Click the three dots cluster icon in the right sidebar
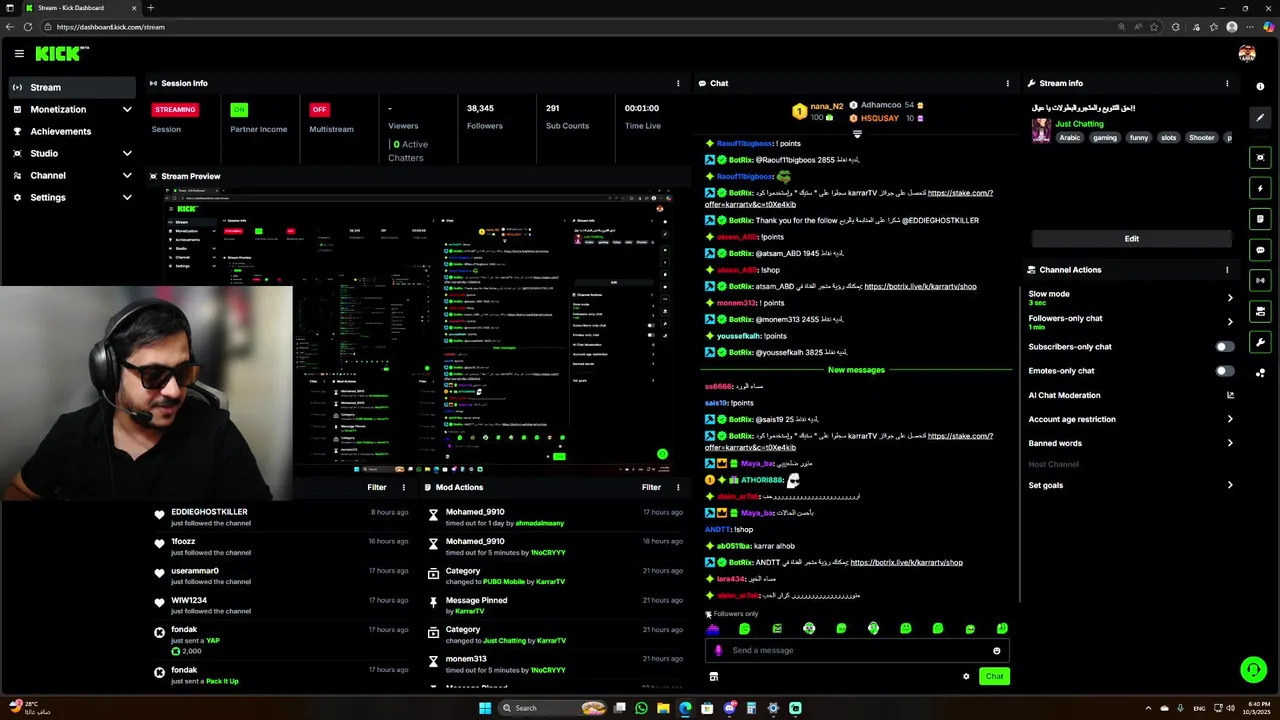The height and width of the screenshot is (720, 1280). [1260, 373]
